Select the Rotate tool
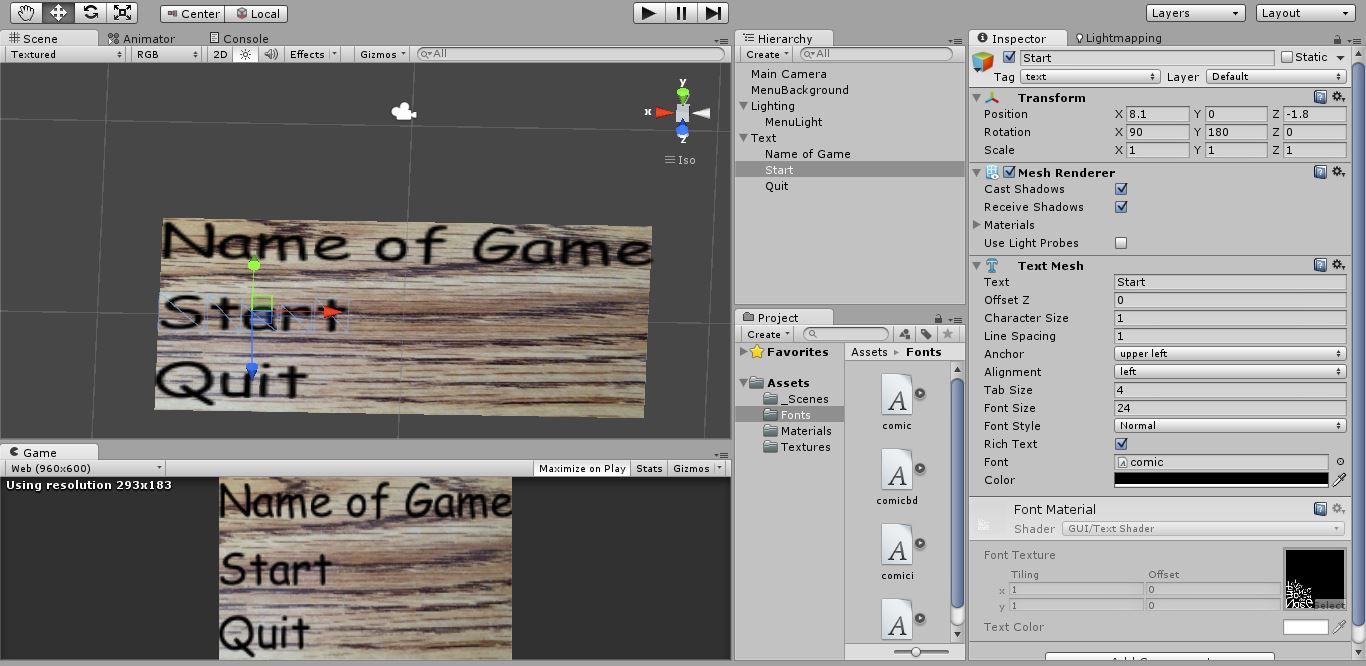This screenshot has height=666, width=1366. [x=92, y=12]
